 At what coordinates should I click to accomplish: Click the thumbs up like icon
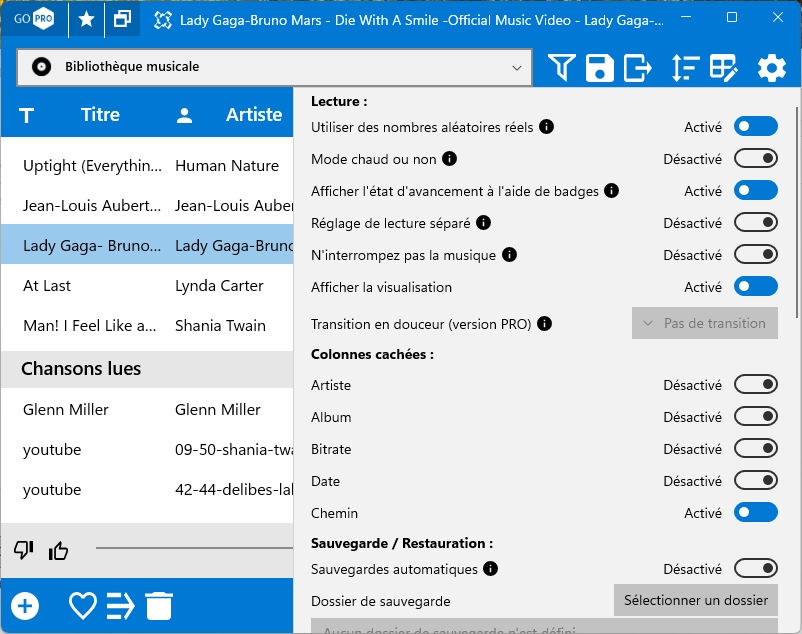[58, 550]
